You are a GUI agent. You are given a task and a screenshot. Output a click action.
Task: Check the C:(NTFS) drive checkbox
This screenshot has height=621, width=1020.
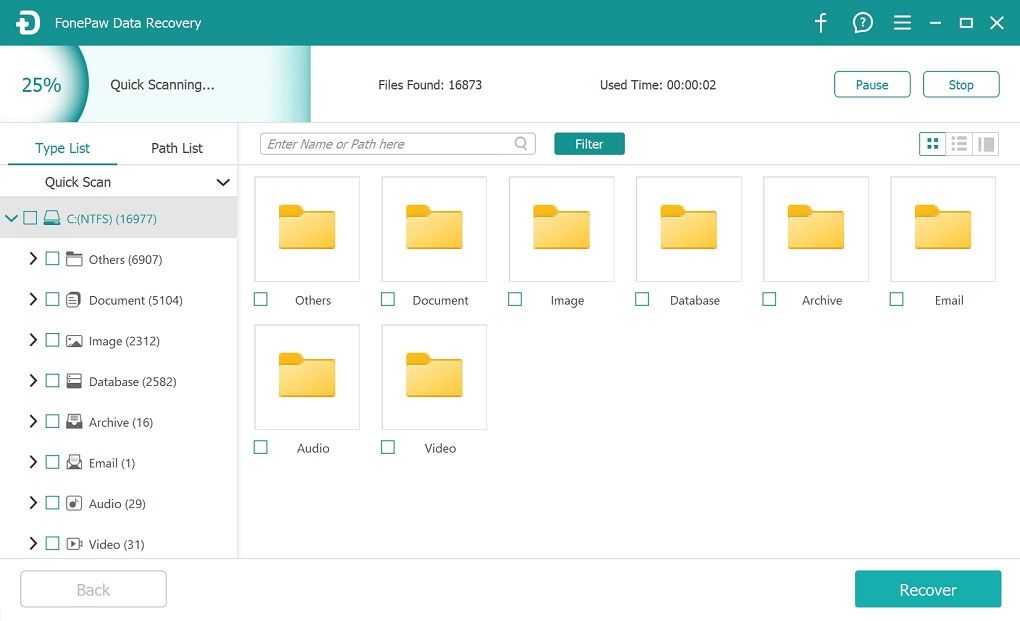click(29, 218)
